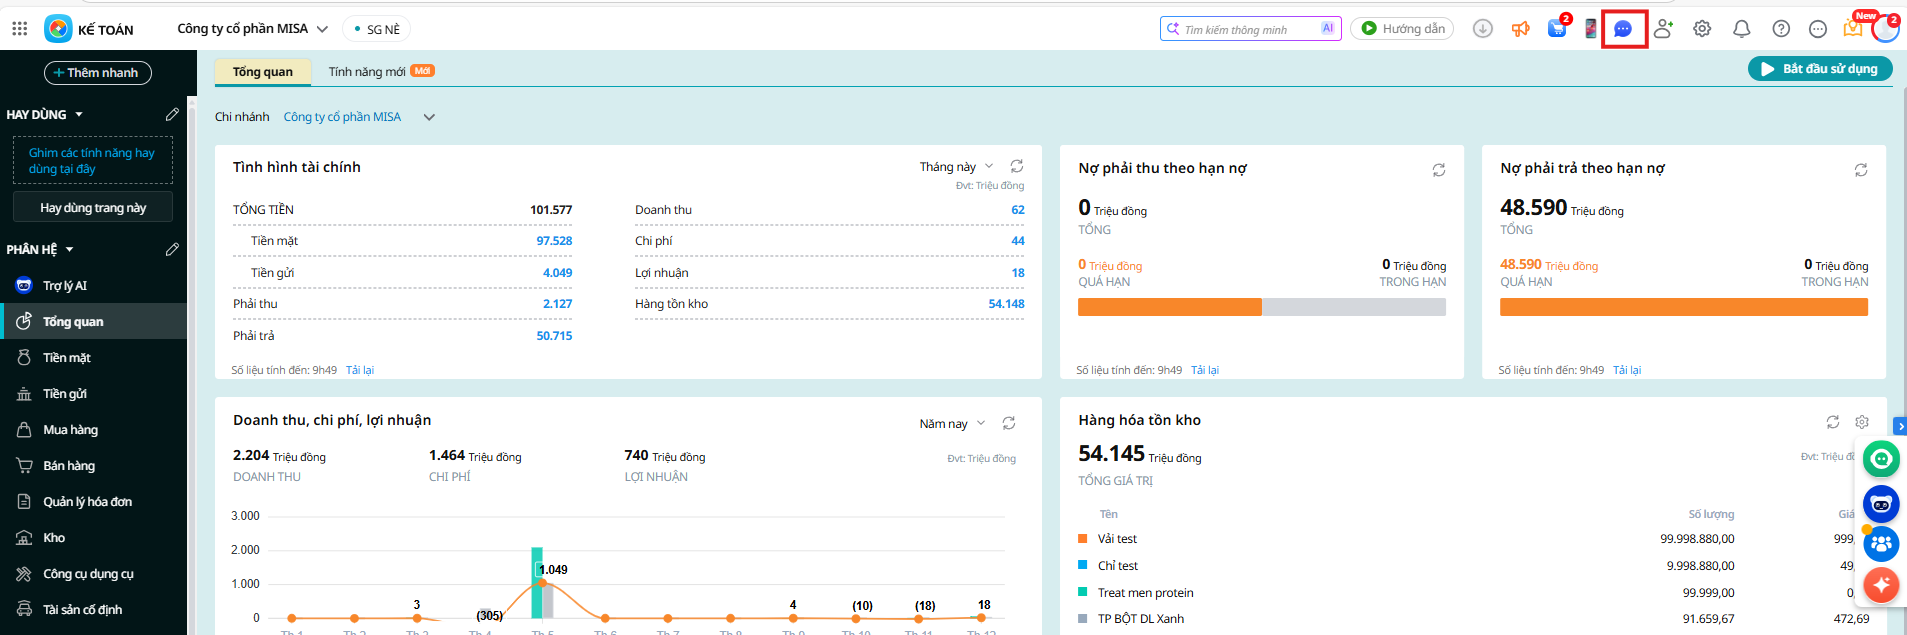Viewport: 1907px width, 635px height.
Task: Expand the Công ty cổ phần MISA company dropdown
Action: [x=253, y=29]
